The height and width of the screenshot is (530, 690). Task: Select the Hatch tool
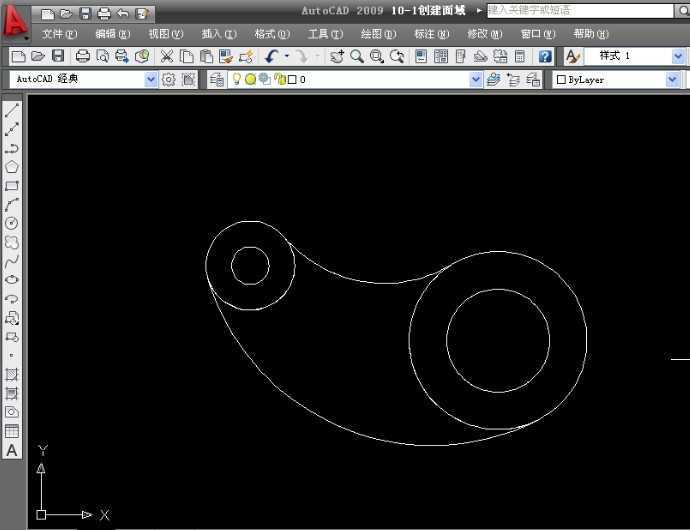(12, 375)
